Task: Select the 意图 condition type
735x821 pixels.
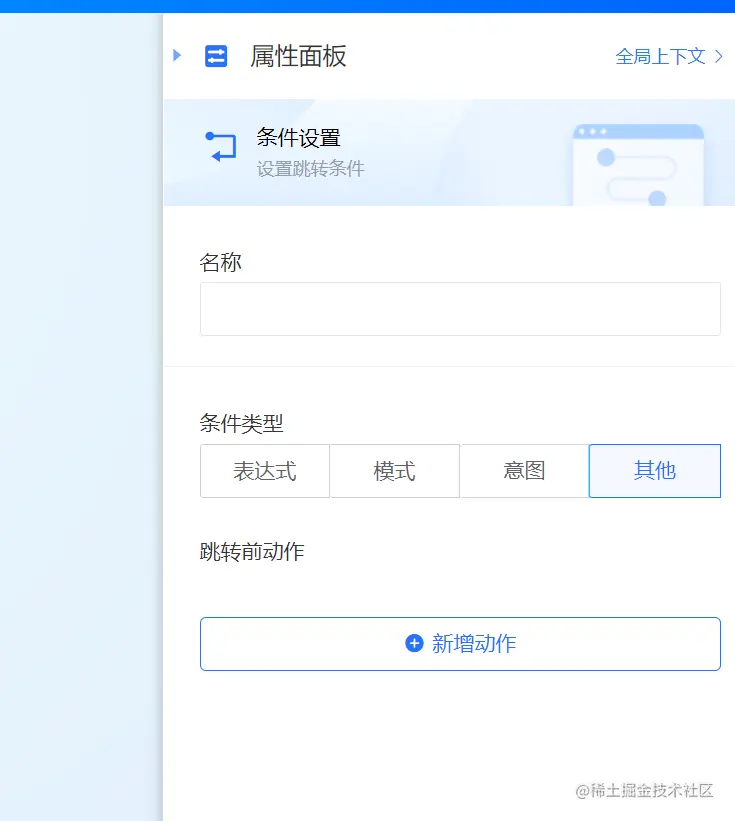Action: (x=525, y=471)
